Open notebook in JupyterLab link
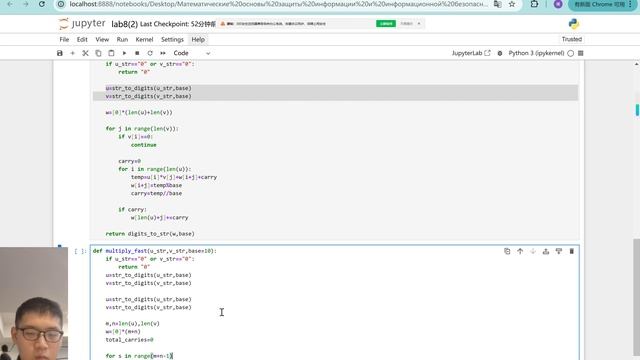640x360 pixels. pyautogui.click(x=471, y=53)
